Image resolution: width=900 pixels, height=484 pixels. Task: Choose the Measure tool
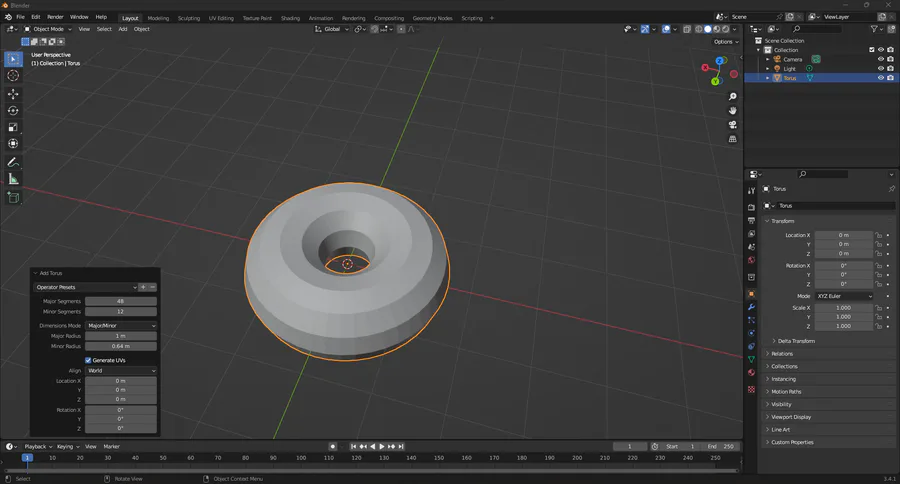tap(13, 180)
